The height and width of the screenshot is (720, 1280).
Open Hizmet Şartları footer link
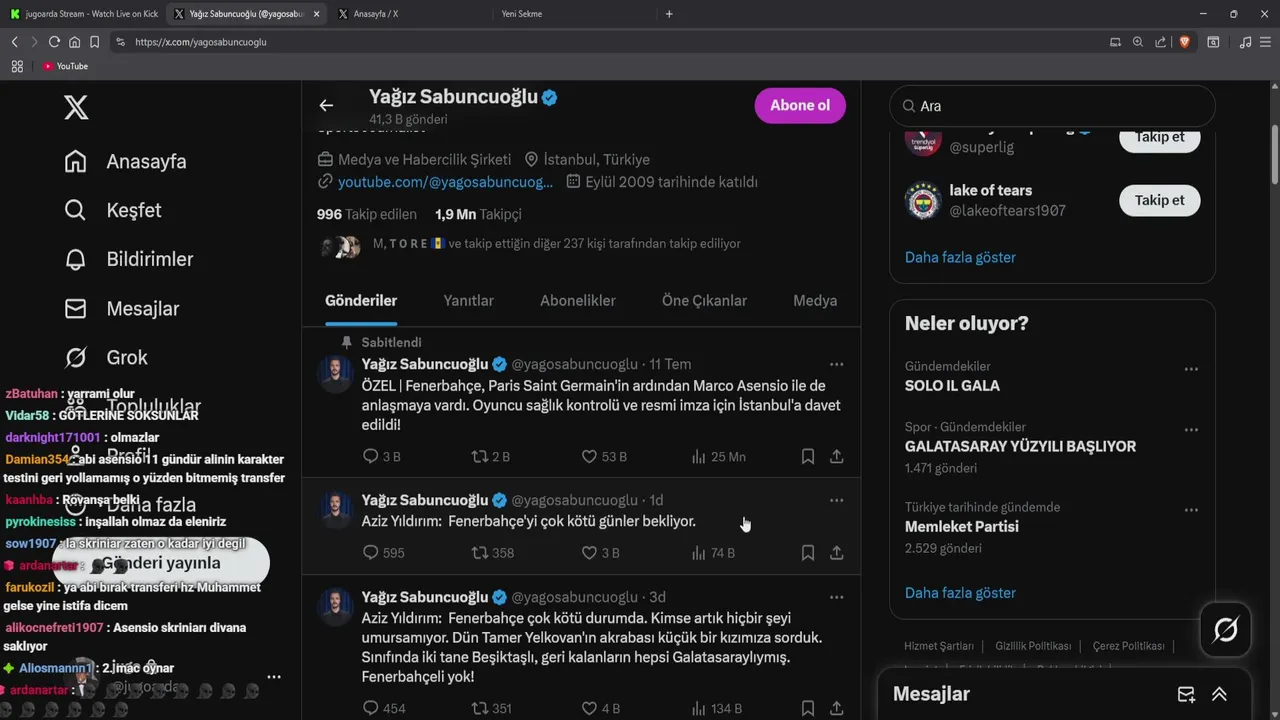[x=939, y=646]
